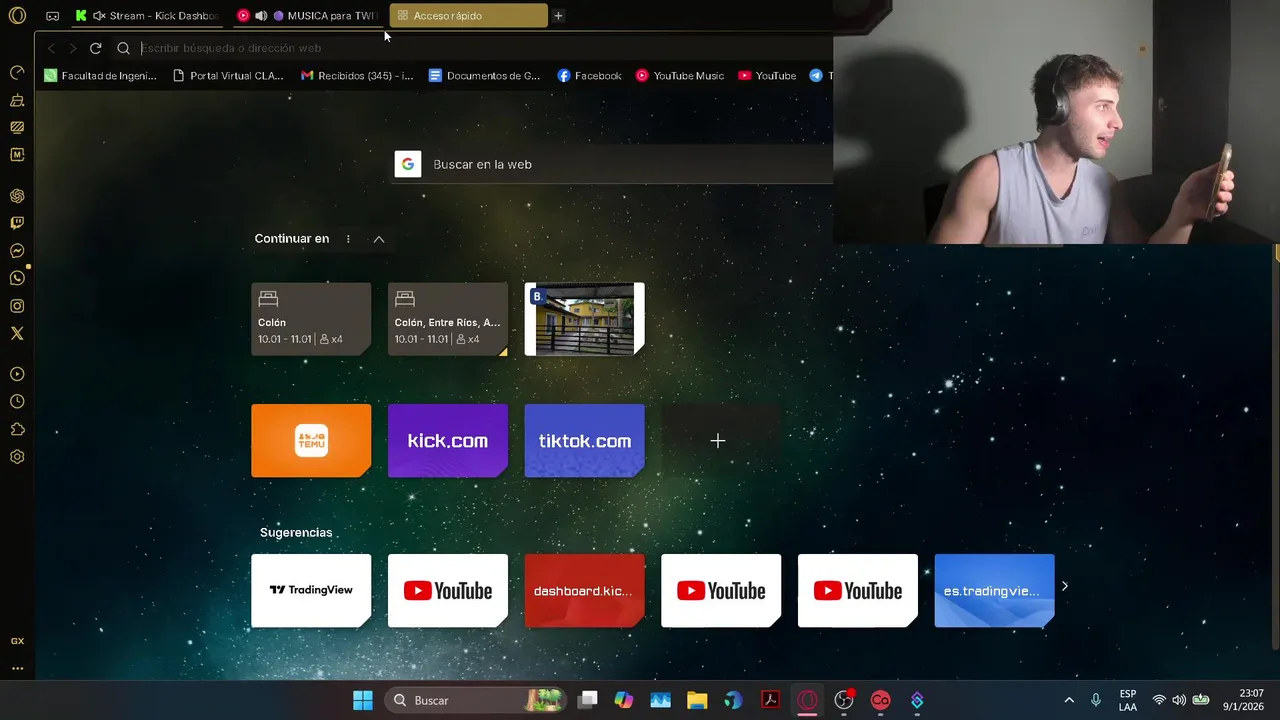This screenshot has width=1280, height=720.
Task: Open File Explorer from taskbar
Action: [x=697, y=700]
